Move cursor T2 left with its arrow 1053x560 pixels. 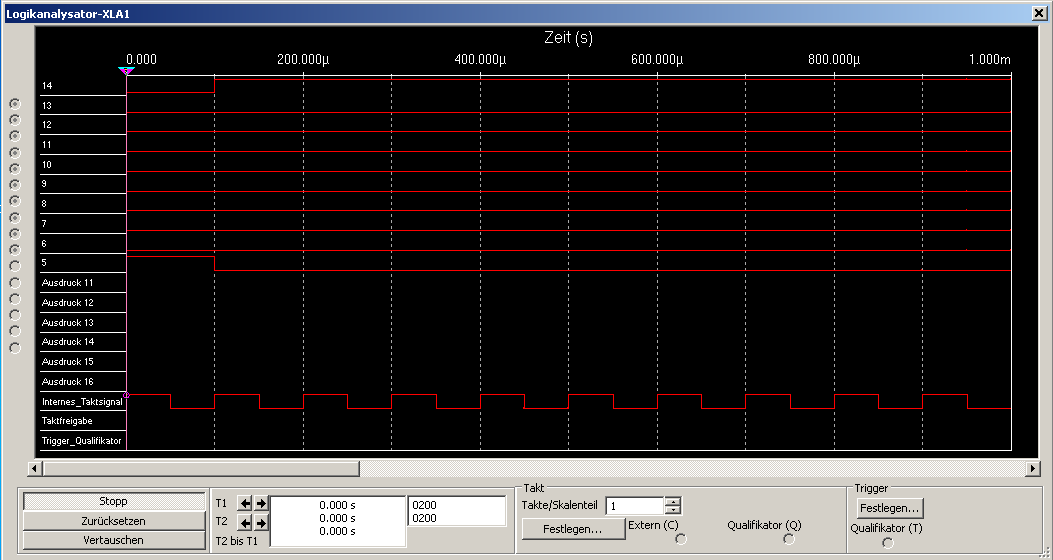click(245, 522)
